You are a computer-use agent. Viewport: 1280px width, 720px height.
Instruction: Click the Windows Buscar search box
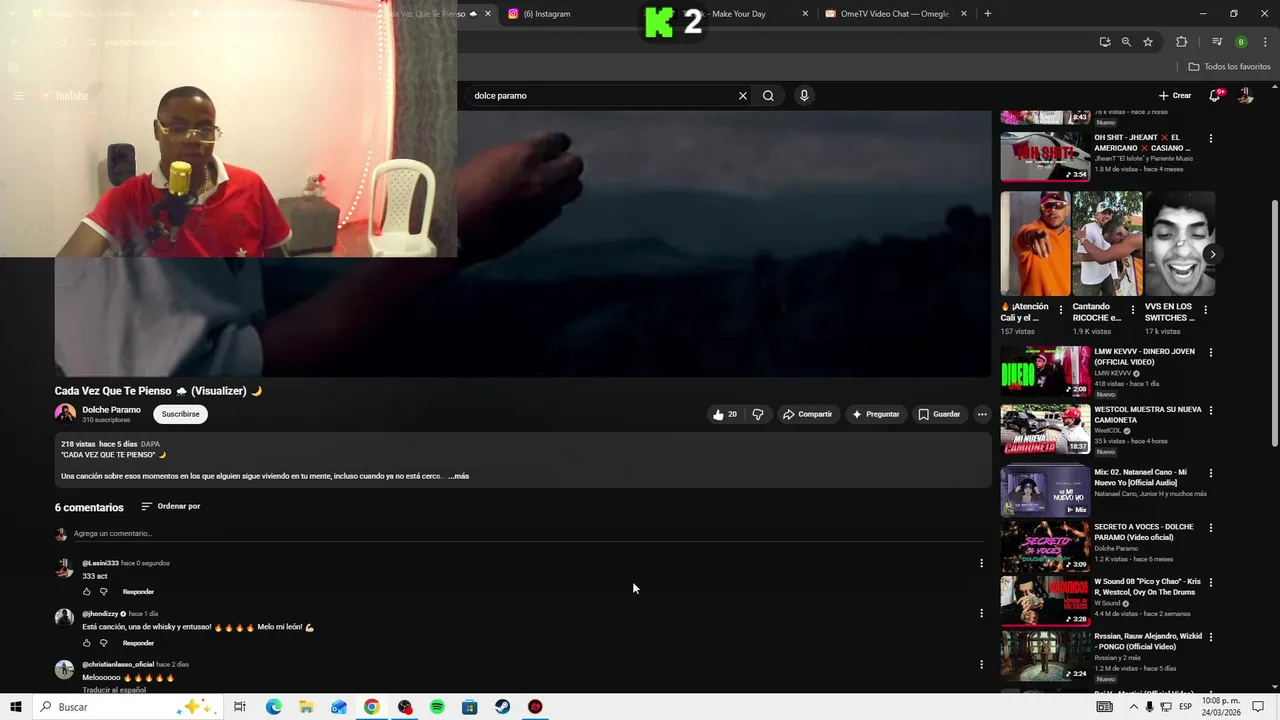point(128,707)
